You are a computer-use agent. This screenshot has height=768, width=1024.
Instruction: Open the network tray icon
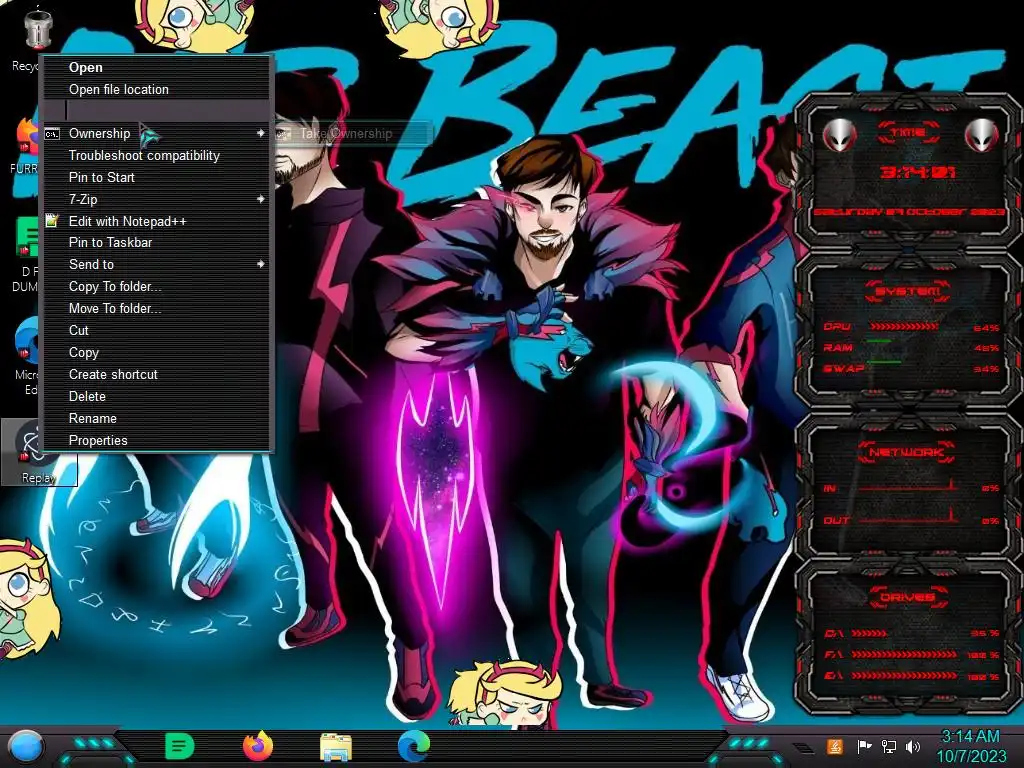[889, 746]
